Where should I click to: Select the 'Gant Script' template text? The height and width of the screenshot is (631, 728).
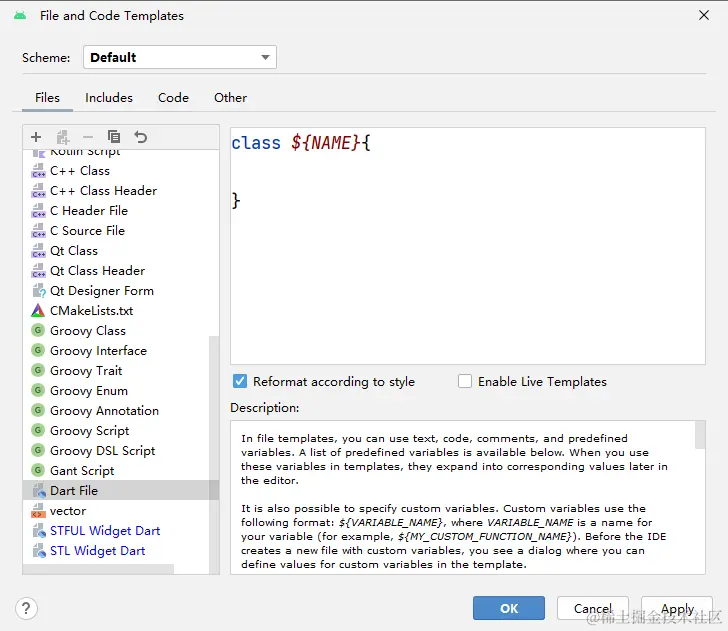tap(82, 470)
